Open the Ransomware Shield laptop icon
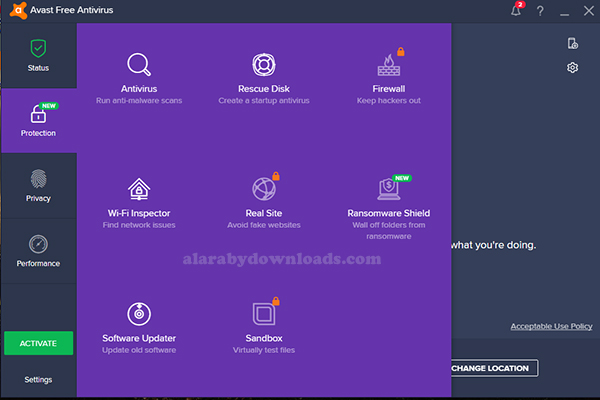The width and height of the screenshot is (600, 400). point(388,189)
